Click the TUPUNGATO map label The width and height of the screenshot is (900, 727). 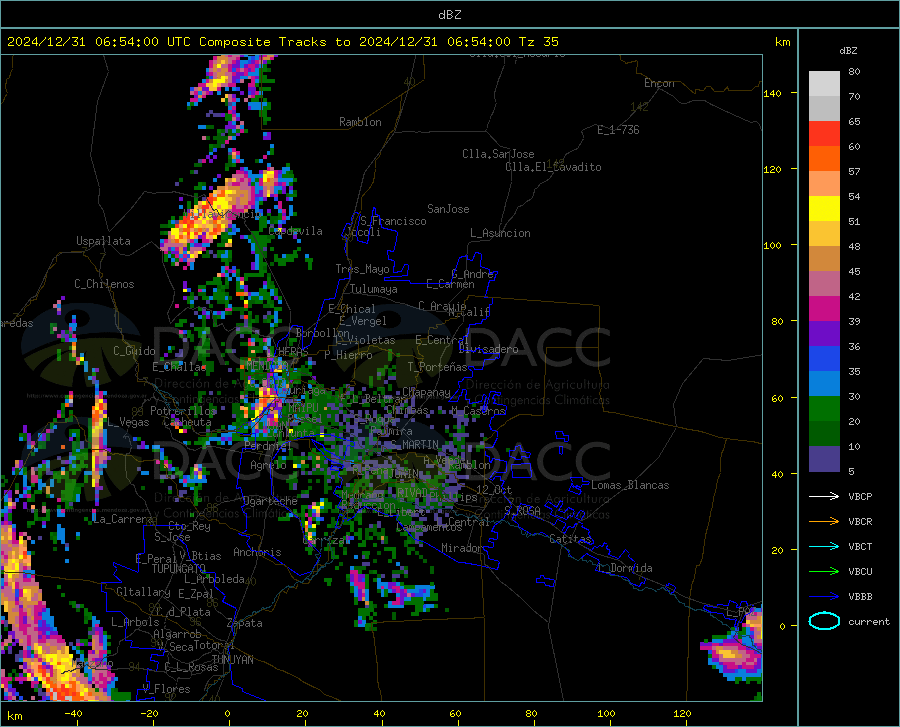click(x=179, y=569)
